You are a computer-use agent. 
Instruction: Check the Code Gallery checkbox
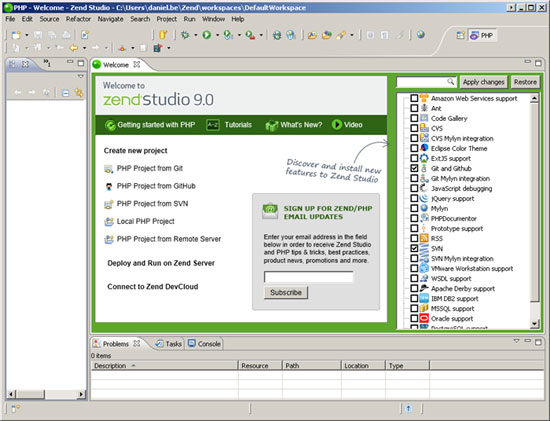click(x=414, y=118)
